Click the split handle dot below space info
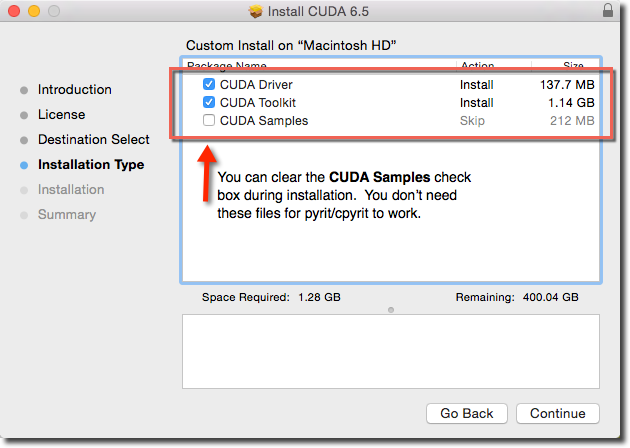Image resolution: width=630 pixels, height=448 pixels. click(x=391, y=310)
